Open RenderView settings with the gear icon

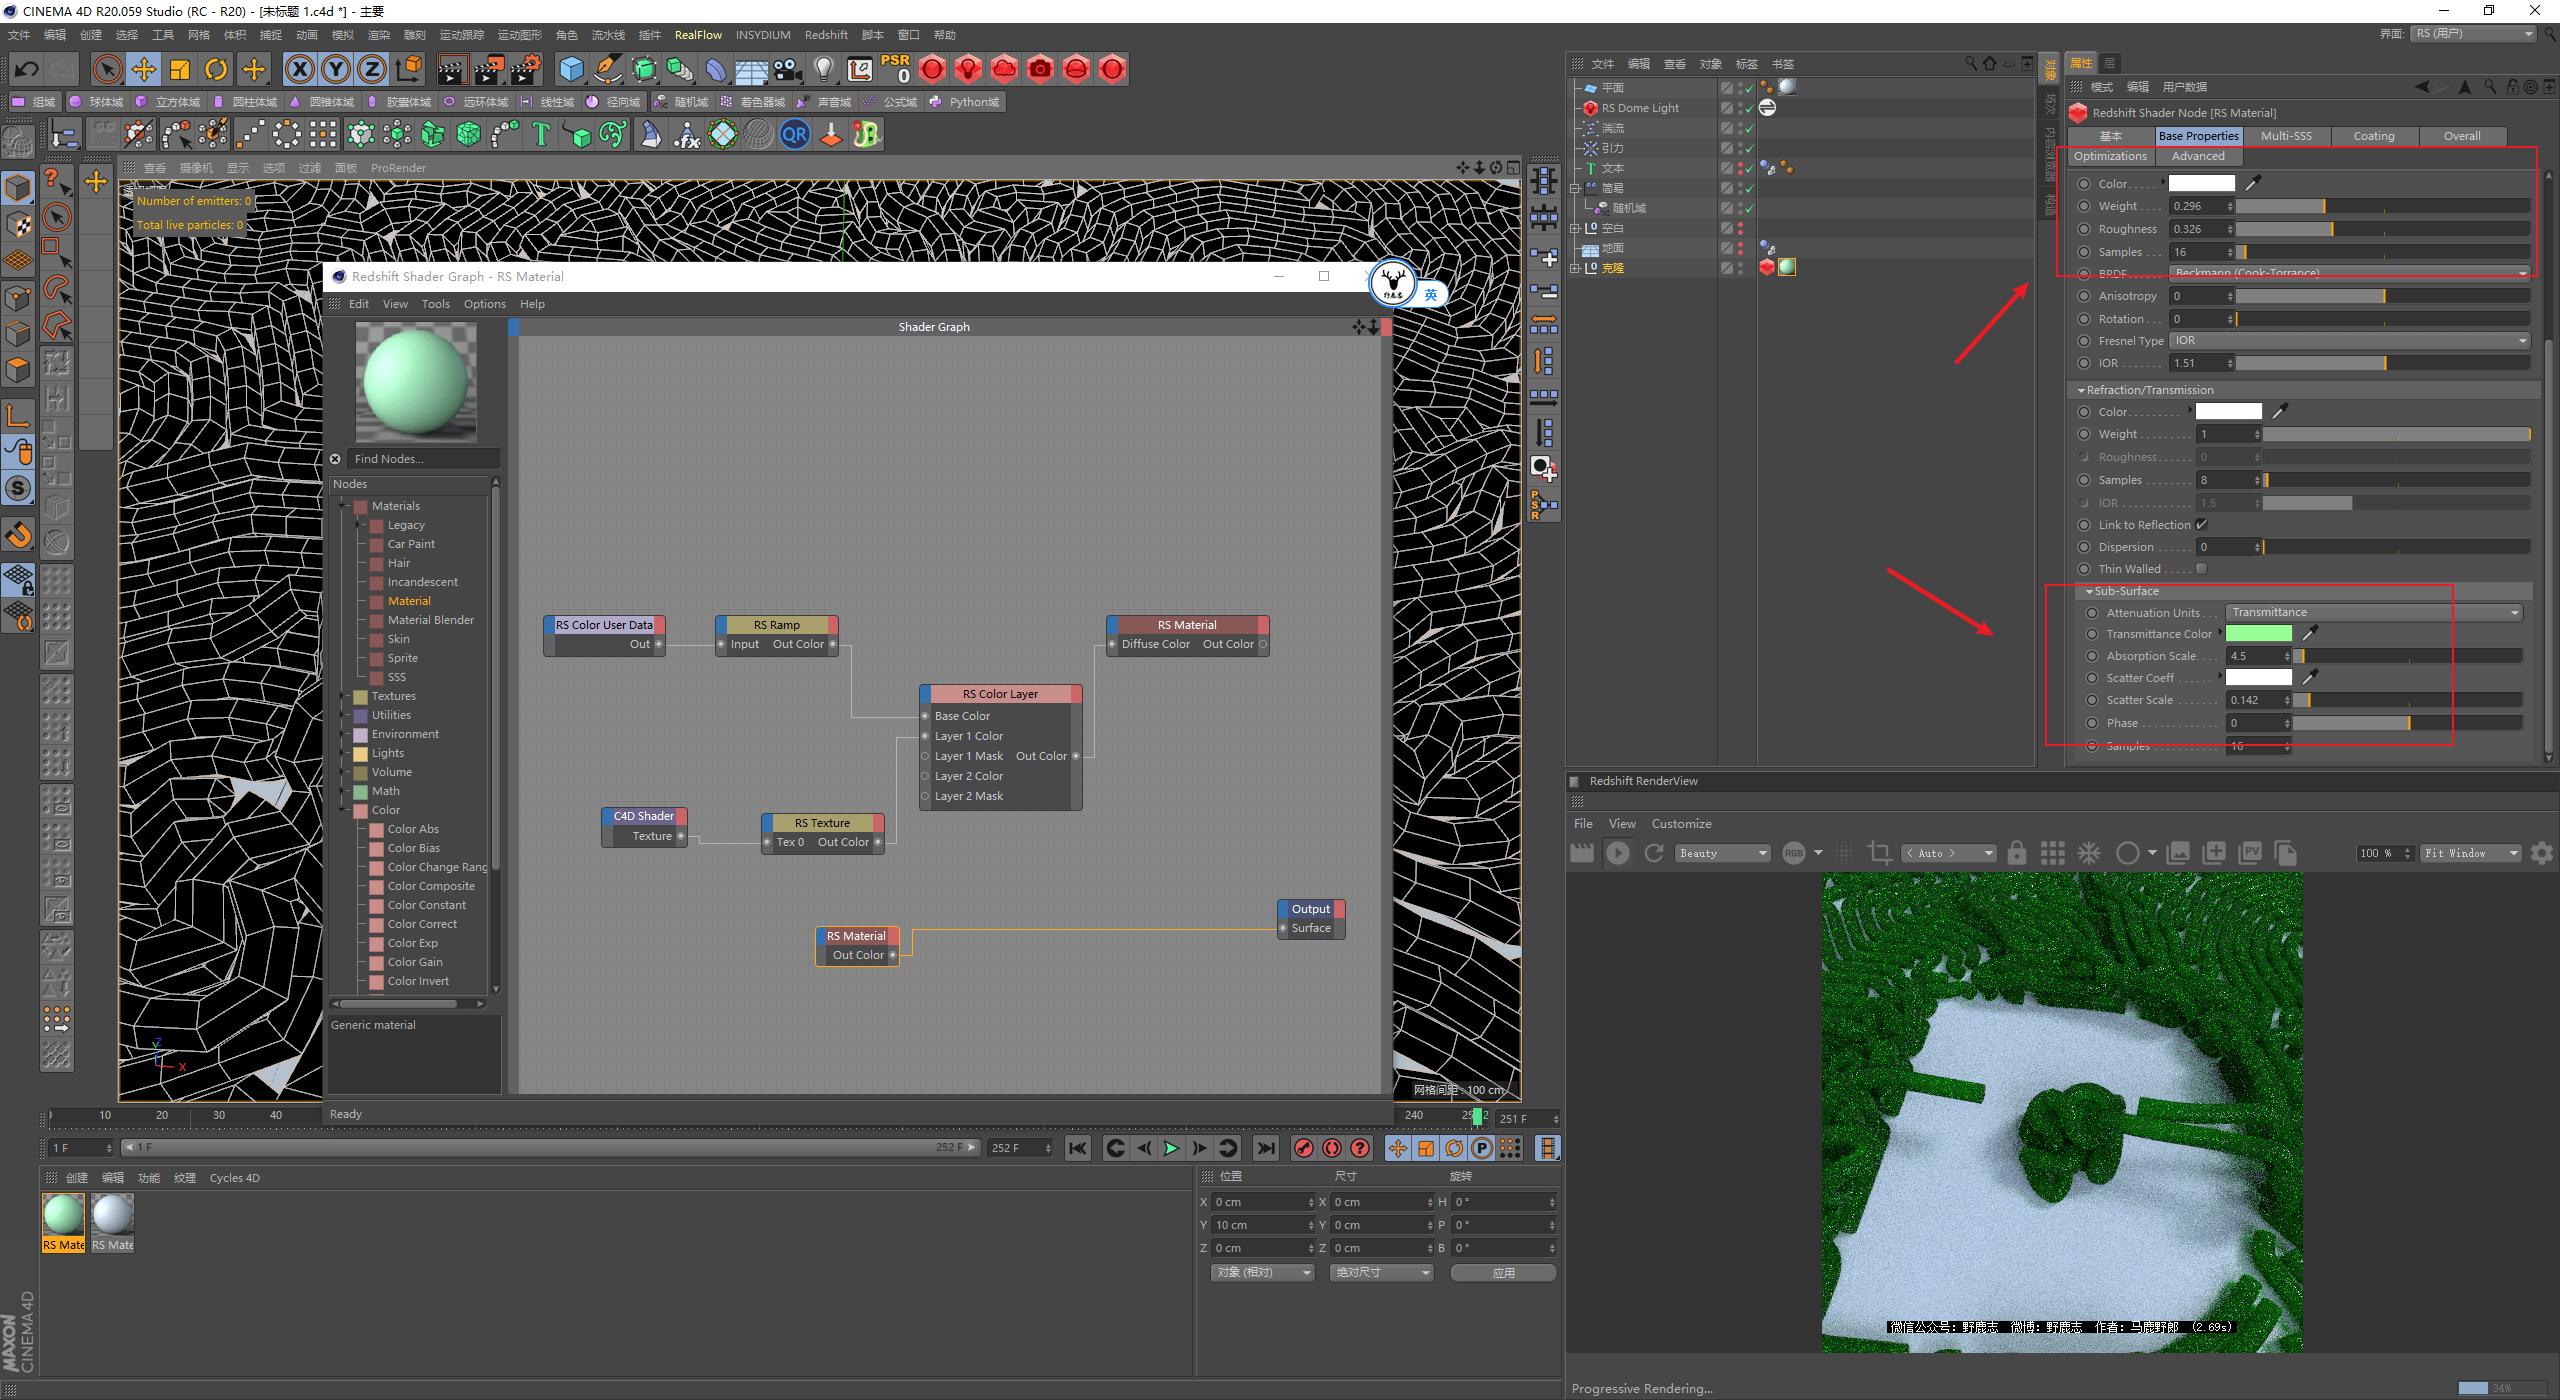coord(2543,852)
